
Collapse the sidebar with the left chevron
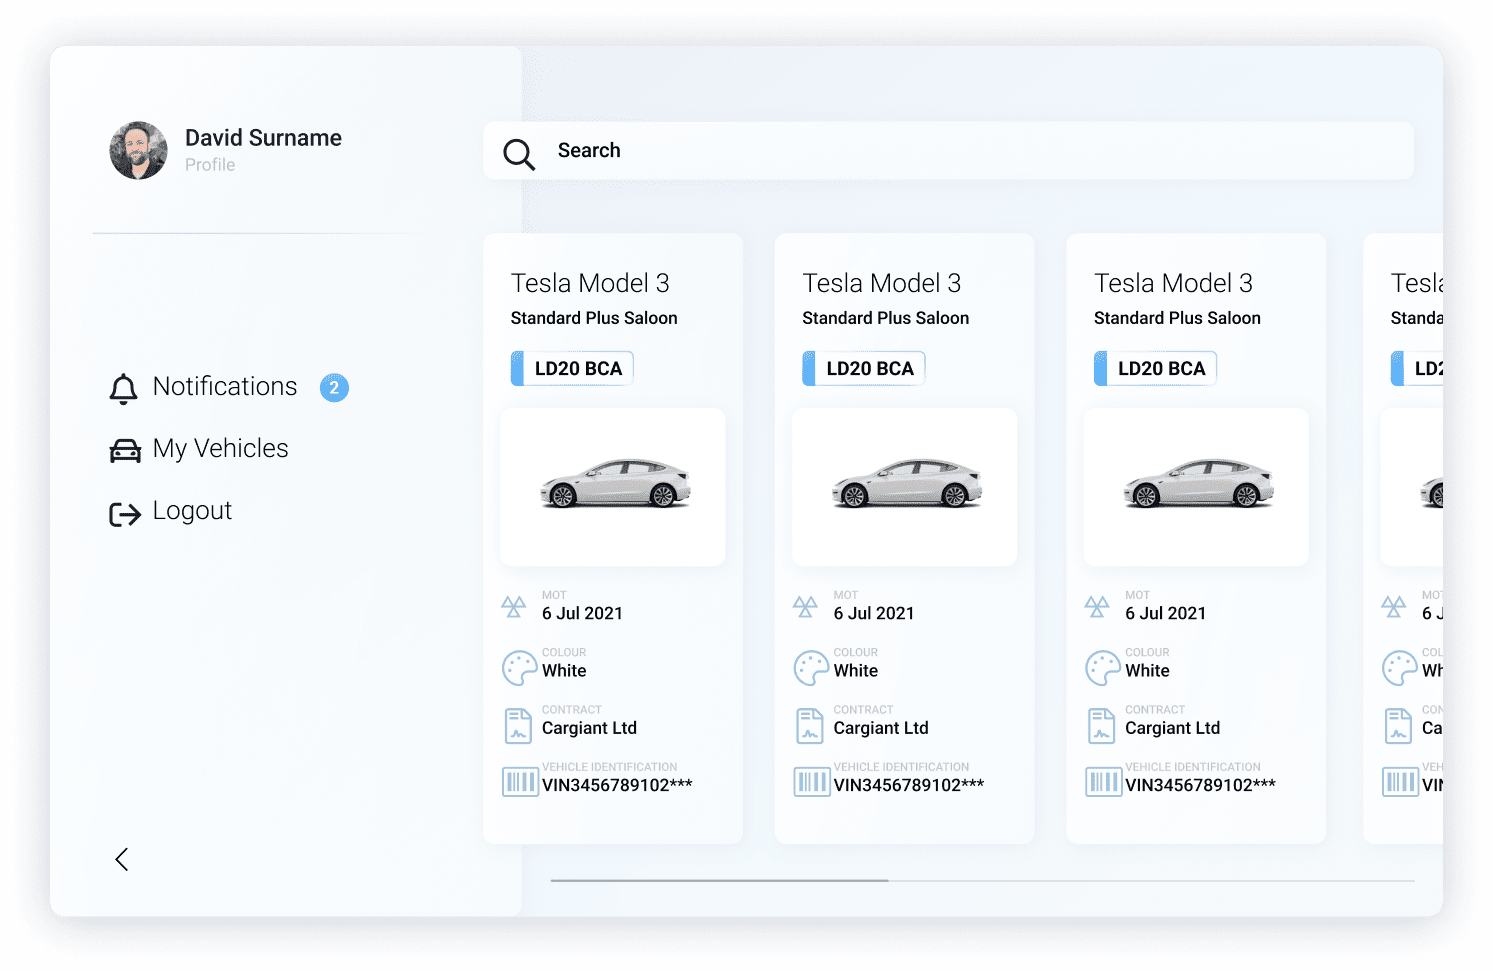122,859
